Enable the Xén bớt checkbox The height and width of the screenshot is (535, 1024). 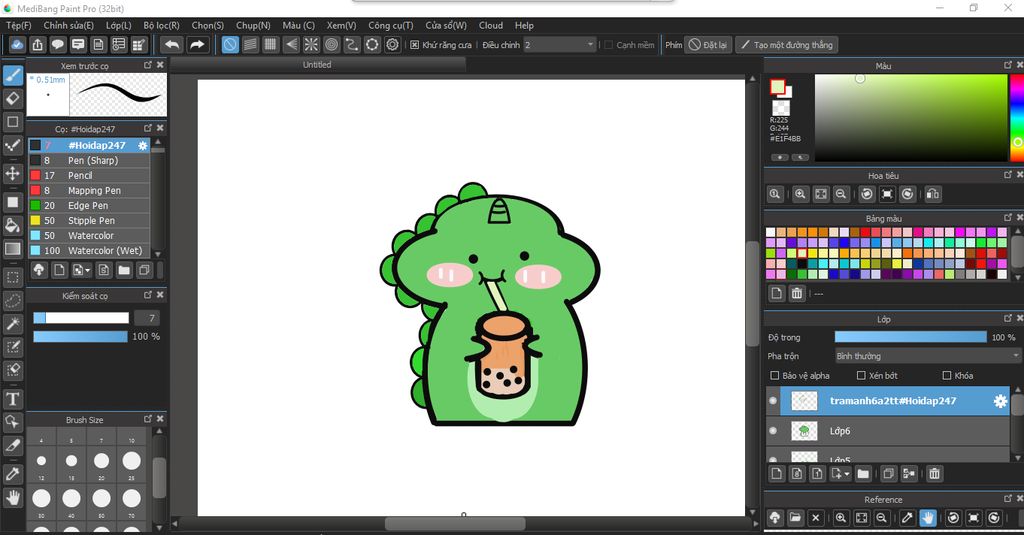point(861,376)
